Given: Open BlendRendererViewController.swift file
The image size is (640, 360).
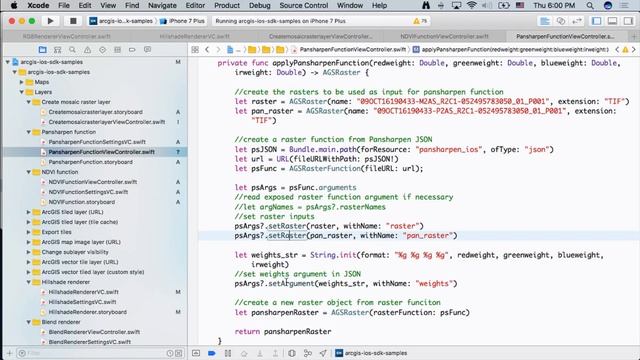Looking at the screenshot, I should point(94,332).
